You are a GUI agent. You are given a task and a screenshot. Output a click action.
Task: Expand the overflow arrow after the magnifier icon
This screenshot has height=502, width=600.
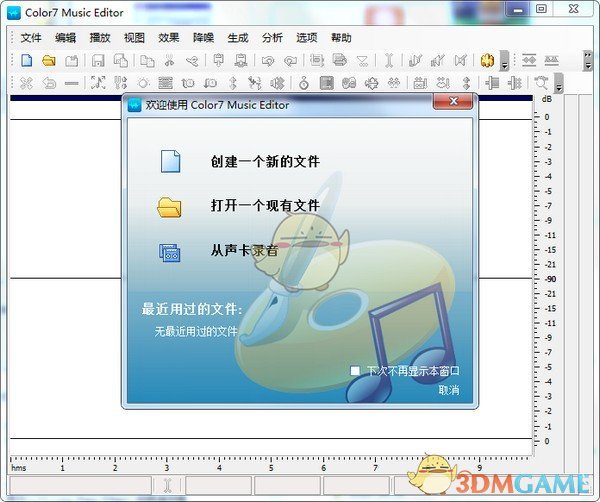click(x=559, y=83)
